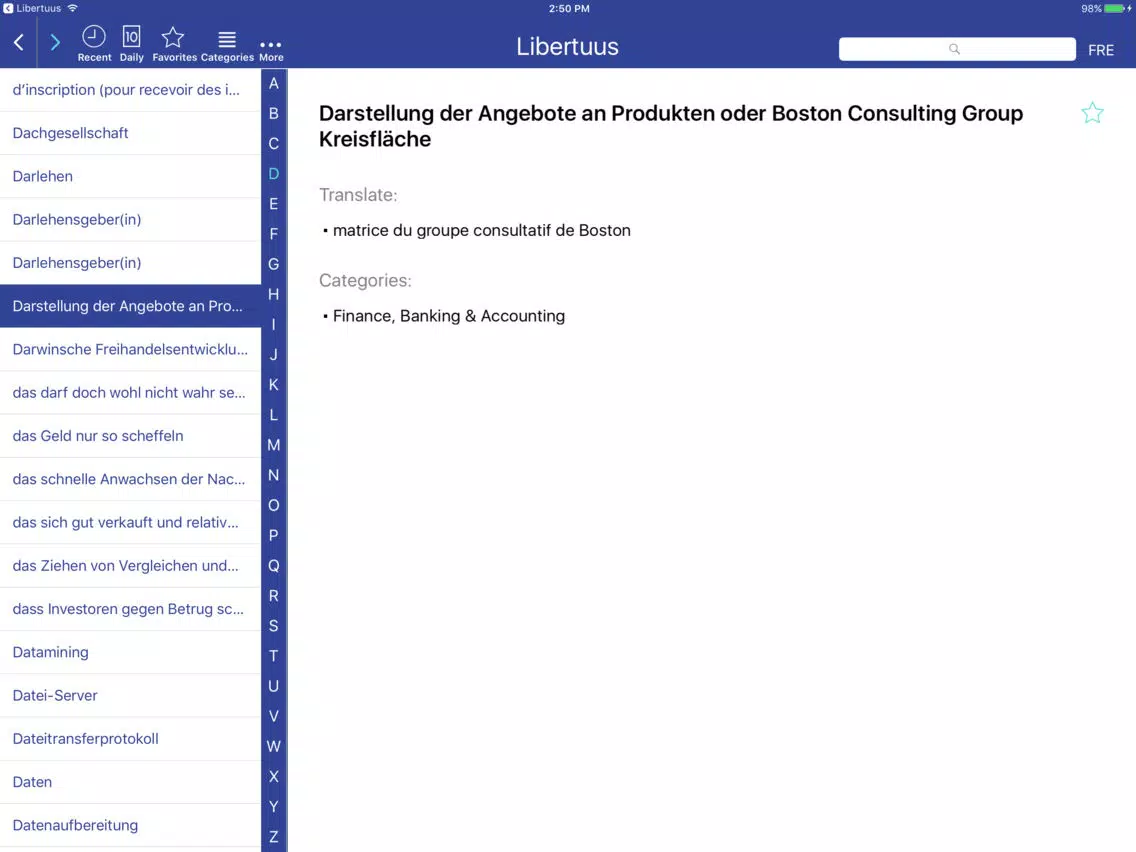Image resolution: width=1136 pixels, height=852 pixels.
Task: Jump to letter A in the index
Action: pyautogui.click(x=274, y=83)
